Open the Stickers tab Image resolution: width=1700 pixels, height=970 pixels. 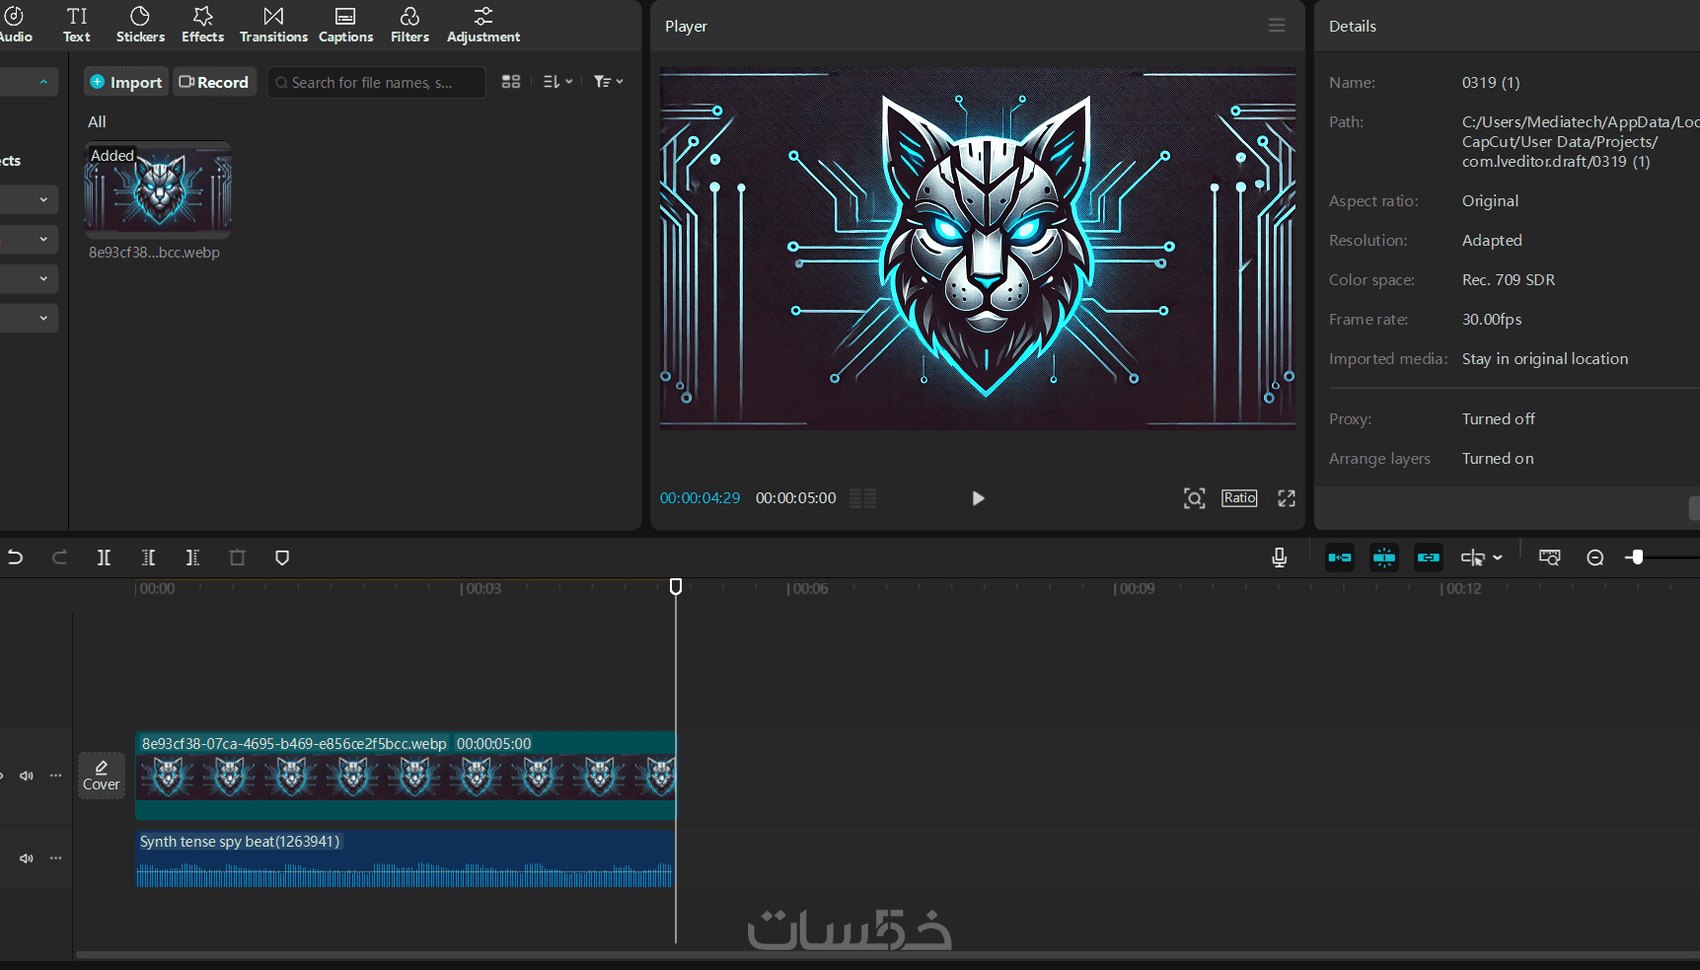point(140,25)
